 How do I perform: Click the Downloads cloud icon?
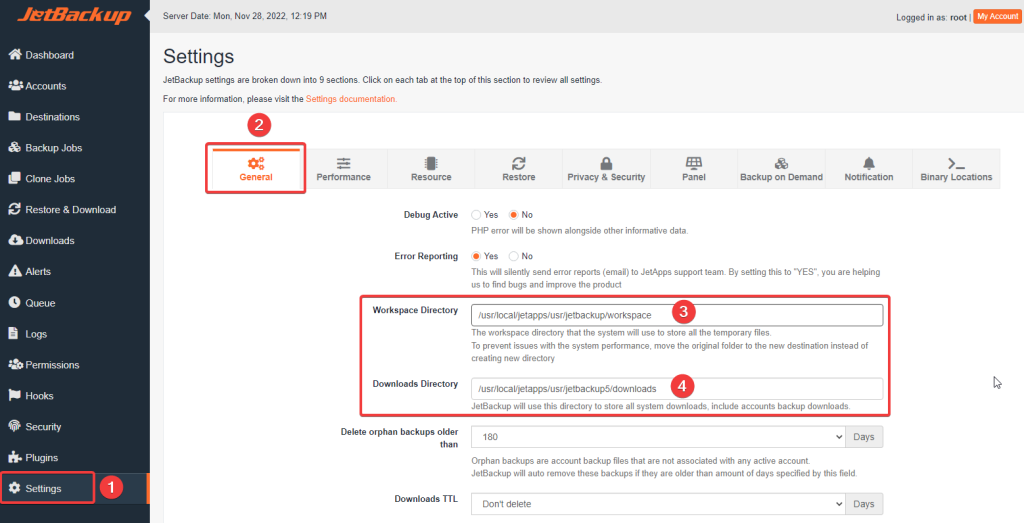16,240
